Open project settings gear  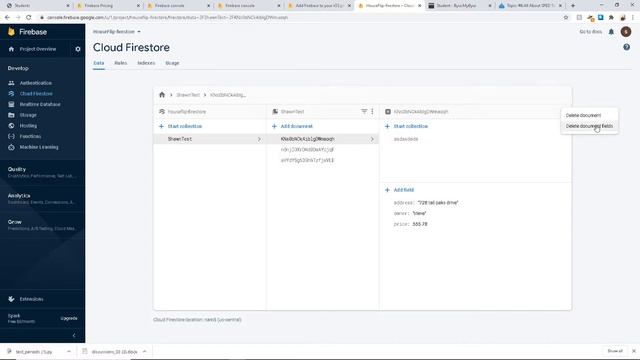pyautogui.click(x=78, y=49)
